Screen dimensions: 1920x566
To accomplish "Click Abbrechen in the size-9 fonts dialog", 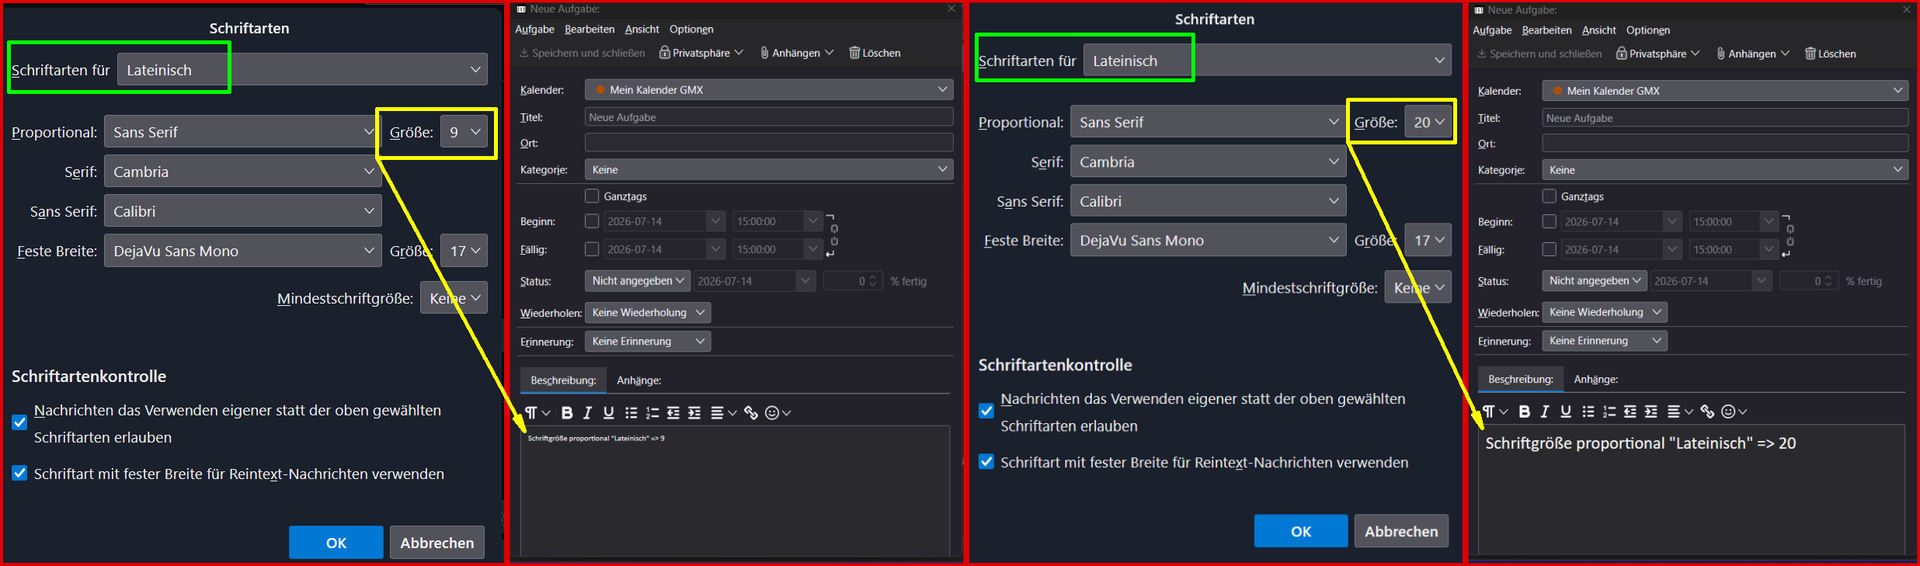I will [437, 542].
